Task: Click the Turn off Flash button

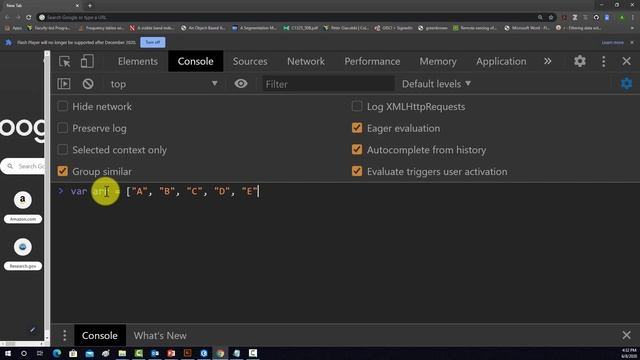Action: [153, 42]
